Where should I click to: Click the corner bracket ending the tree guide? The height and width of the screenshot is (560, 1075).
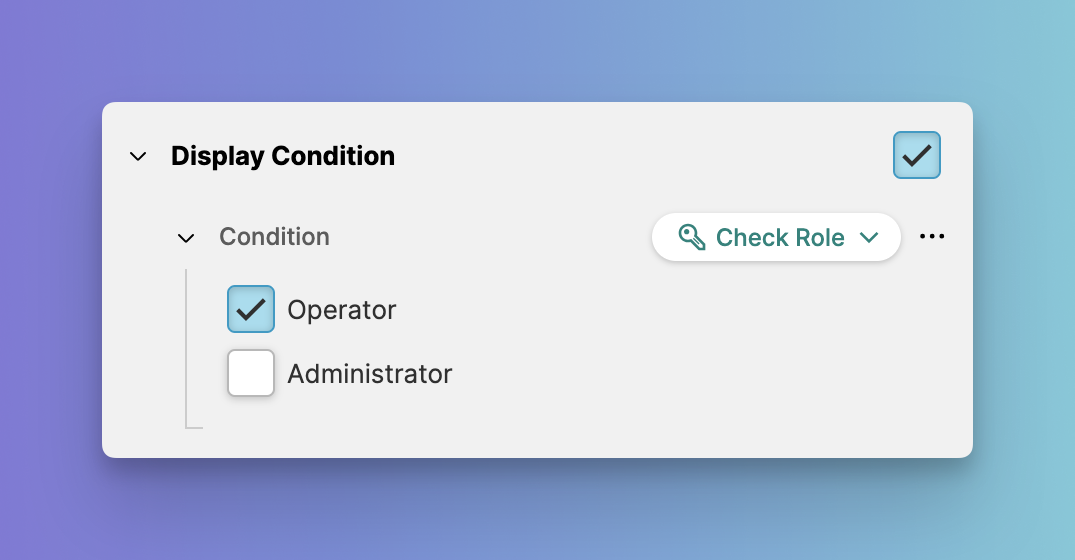(192, 427)
